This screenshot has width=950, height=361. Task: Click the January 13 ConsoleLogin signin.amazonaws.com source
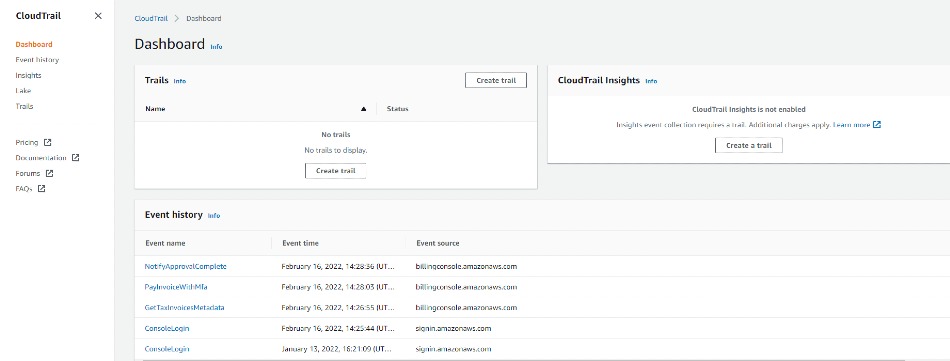[453, 349]
